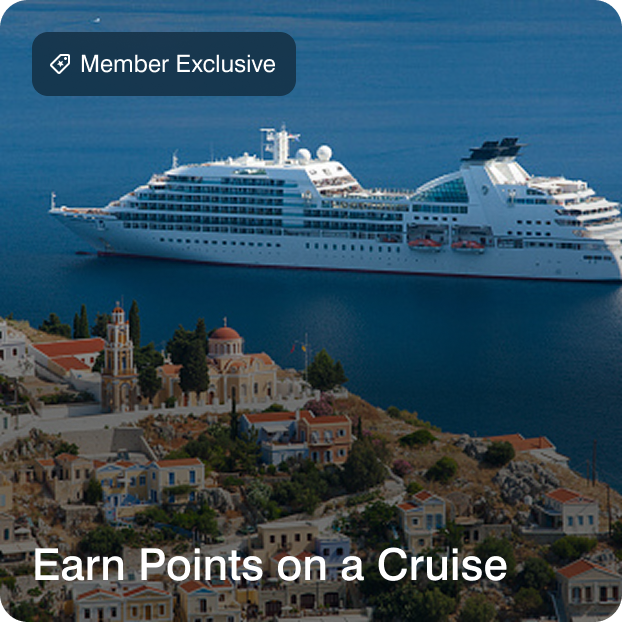The image size is (622, 622).
Task: Click the ship's radar domes on top deck
Action: [x=314, y=154]
